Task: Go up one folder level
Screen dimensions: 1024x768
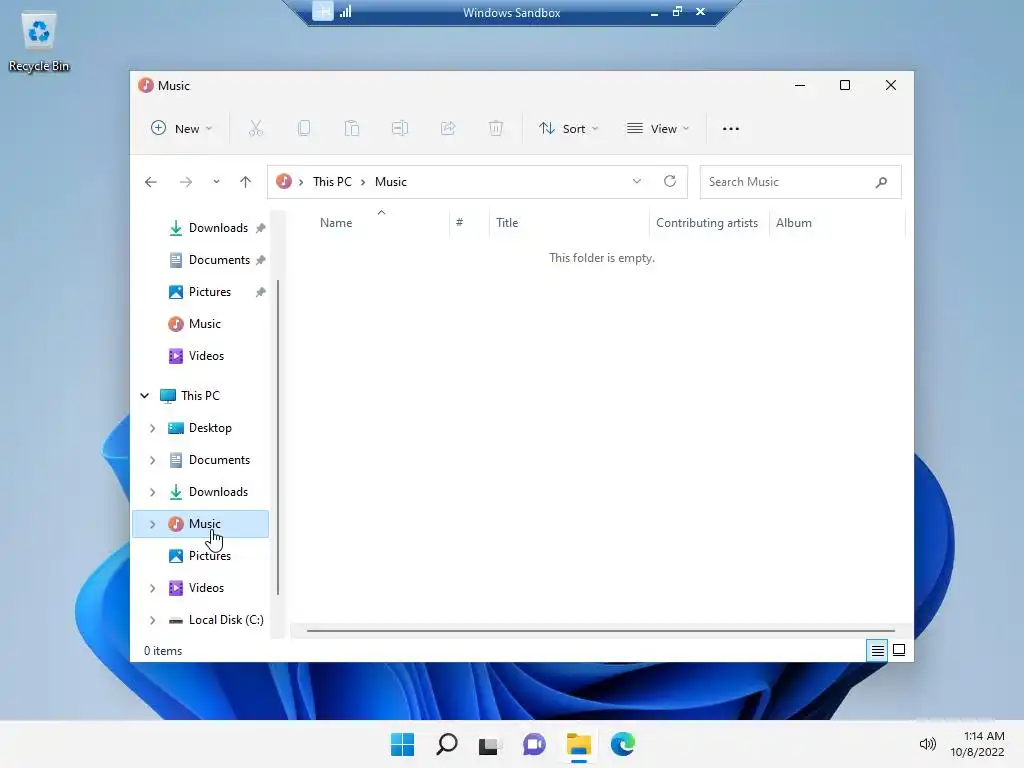Action: [x=246, y=182]
